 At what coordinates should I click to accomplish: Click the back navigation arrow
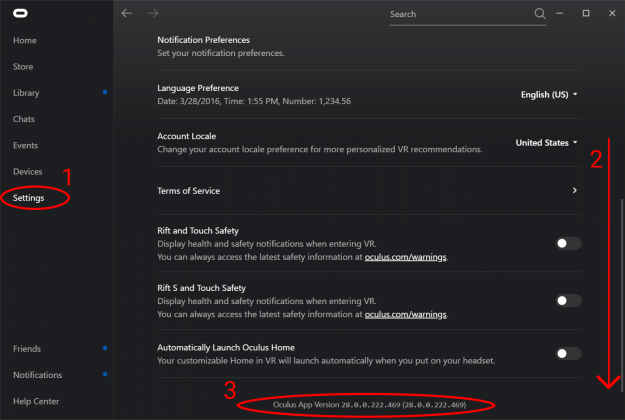click(x=126, y=14)
